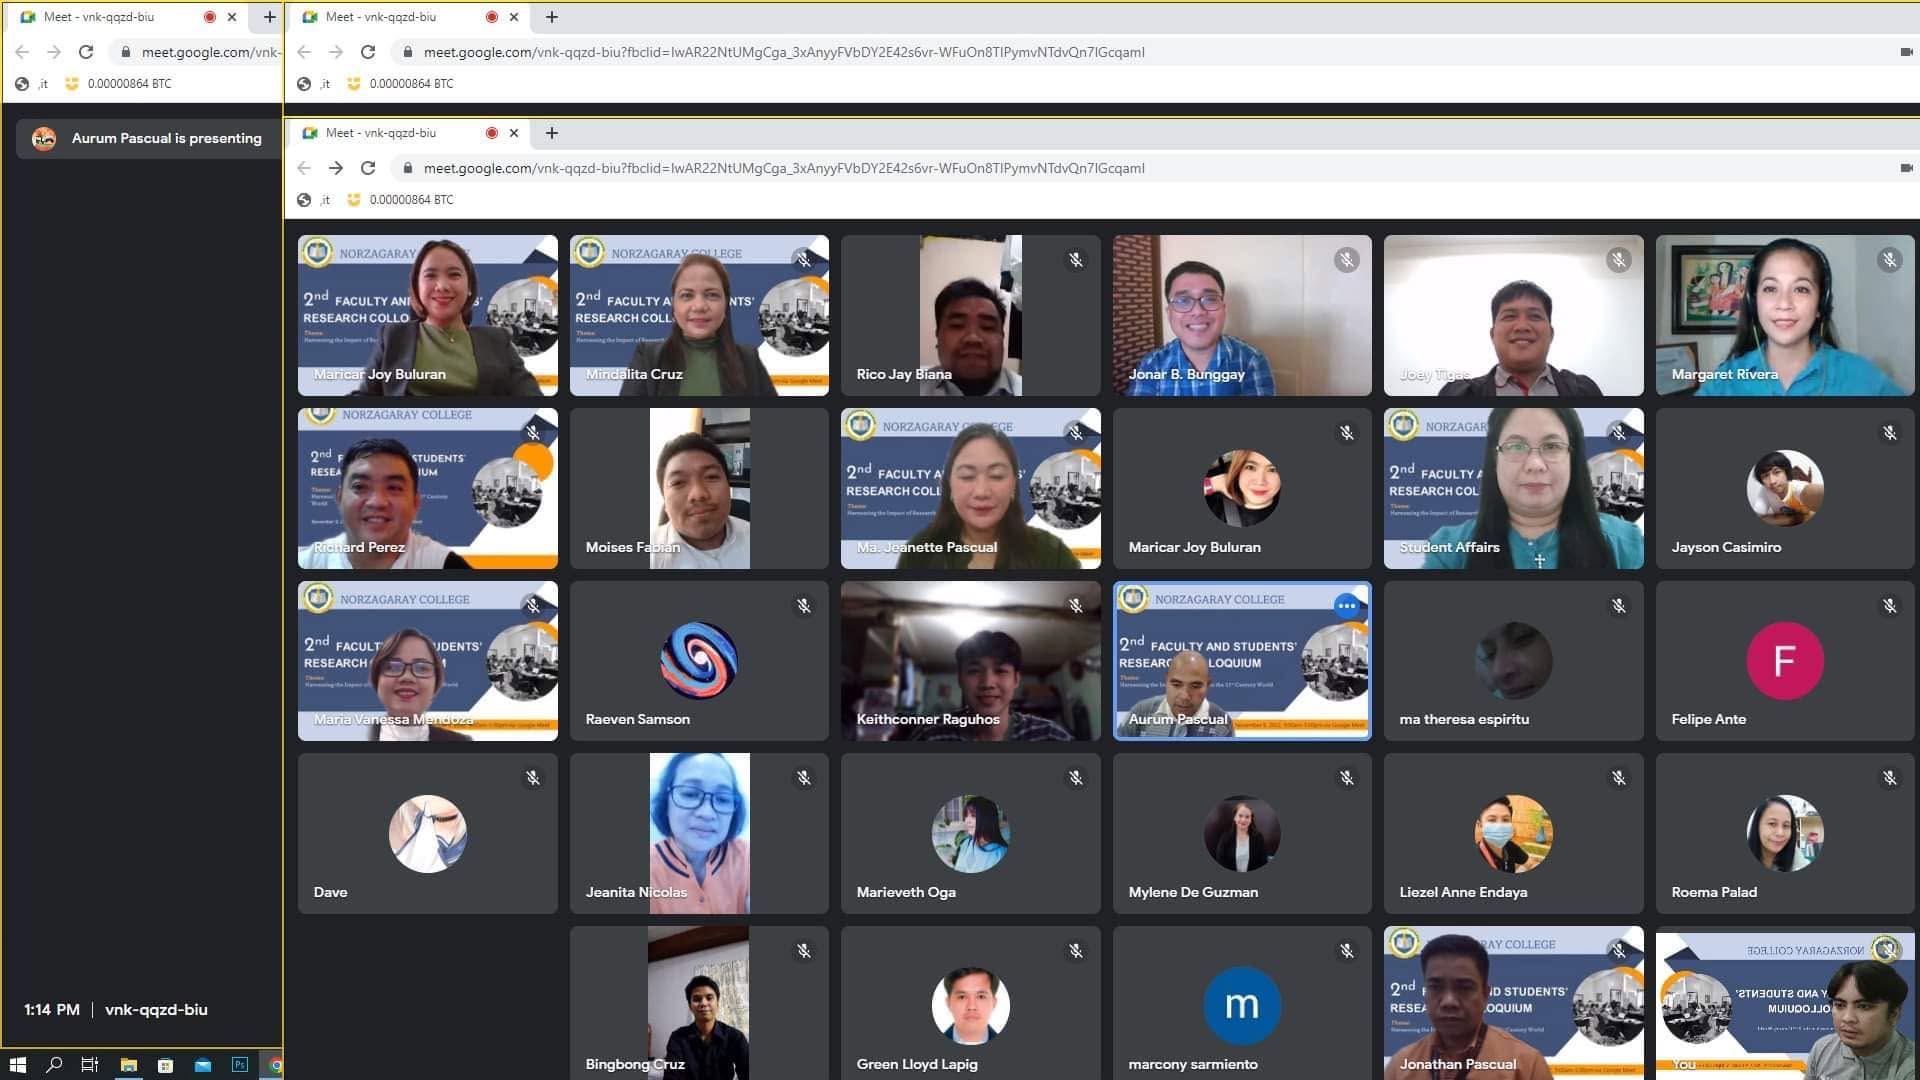Open Task View in the taskbar
The width and height of the screenshot is (1920, 1080).
point(90,1065)
